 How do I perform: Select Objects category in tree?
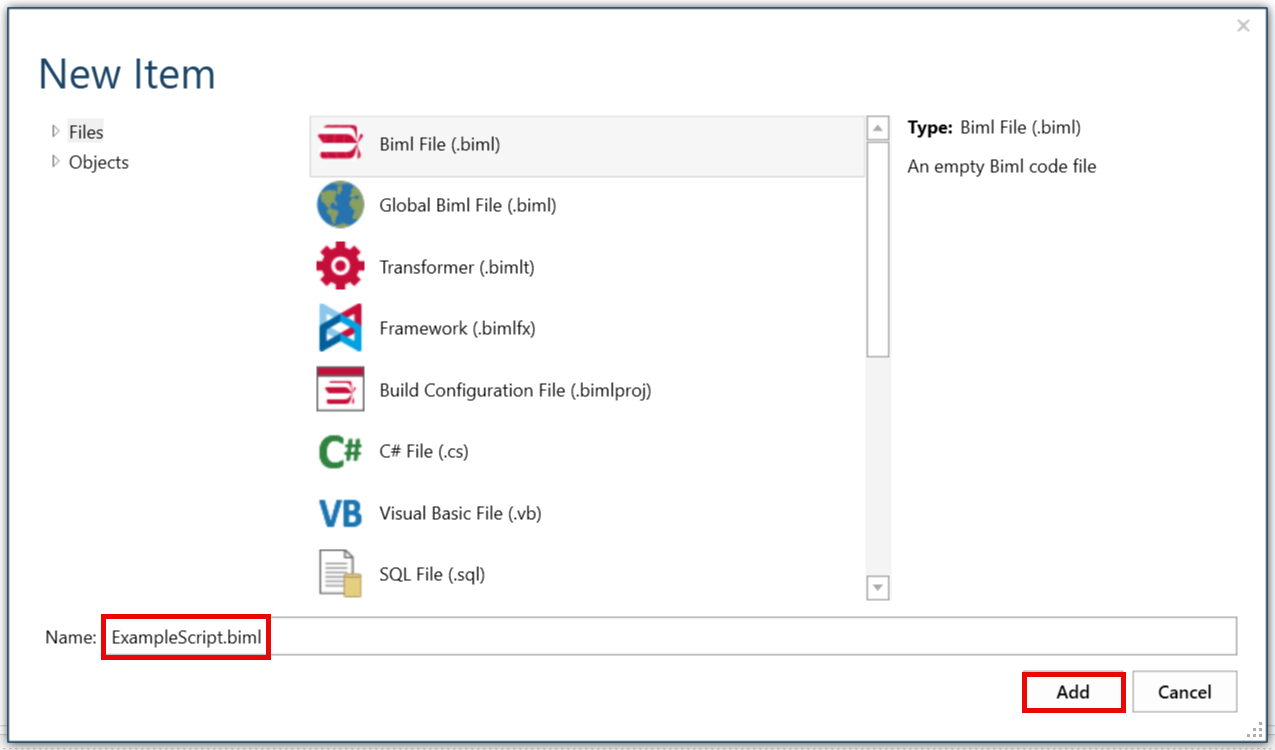pos(98,162)
